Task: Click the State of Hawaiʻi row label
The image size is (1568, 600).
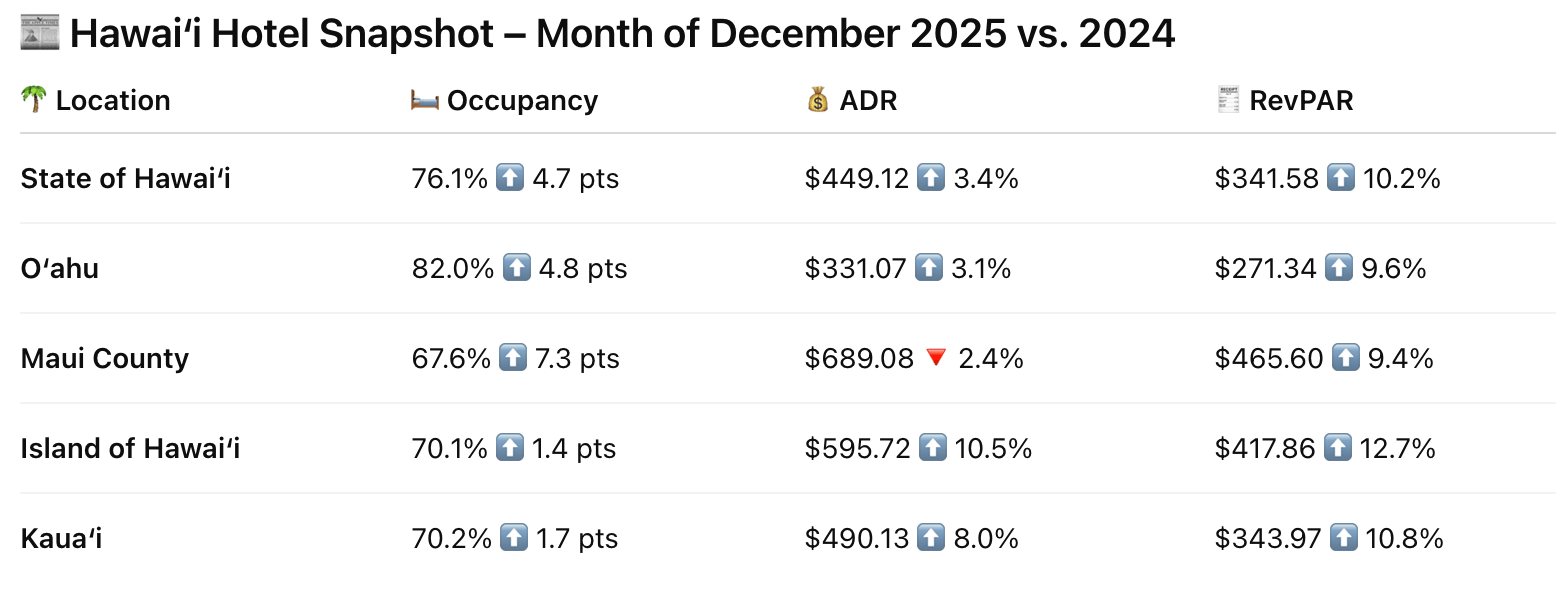Action: point(126,179)
